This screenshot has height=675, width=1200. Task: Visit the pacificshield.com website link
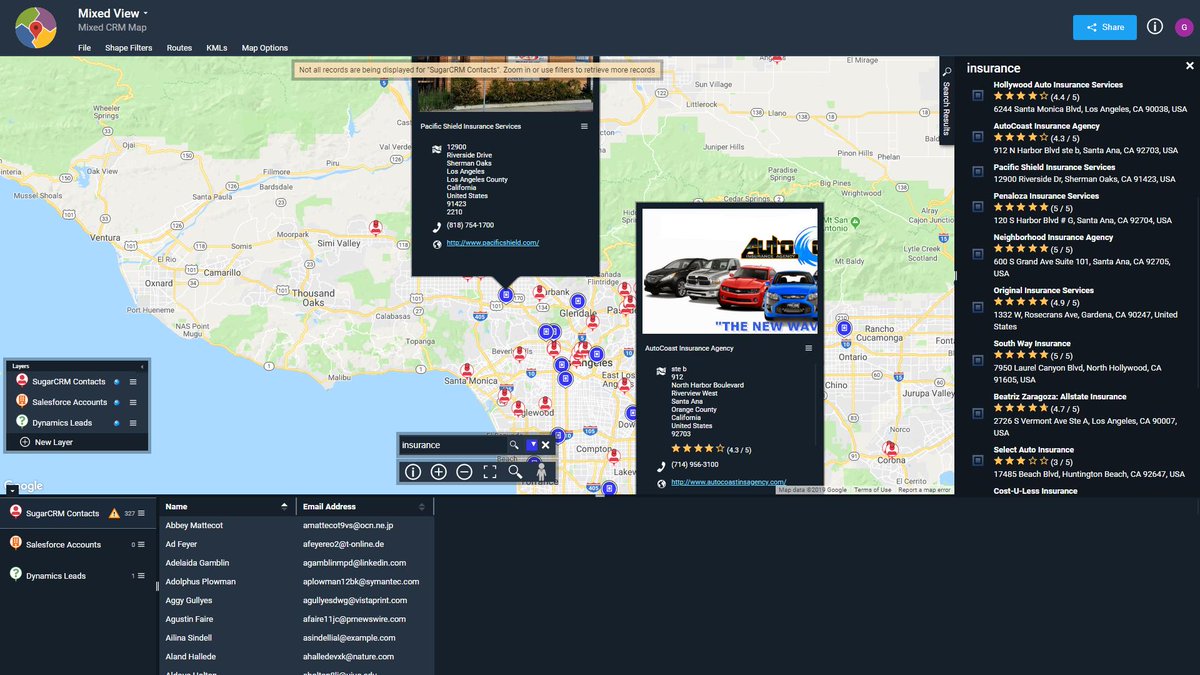(493, 243)
